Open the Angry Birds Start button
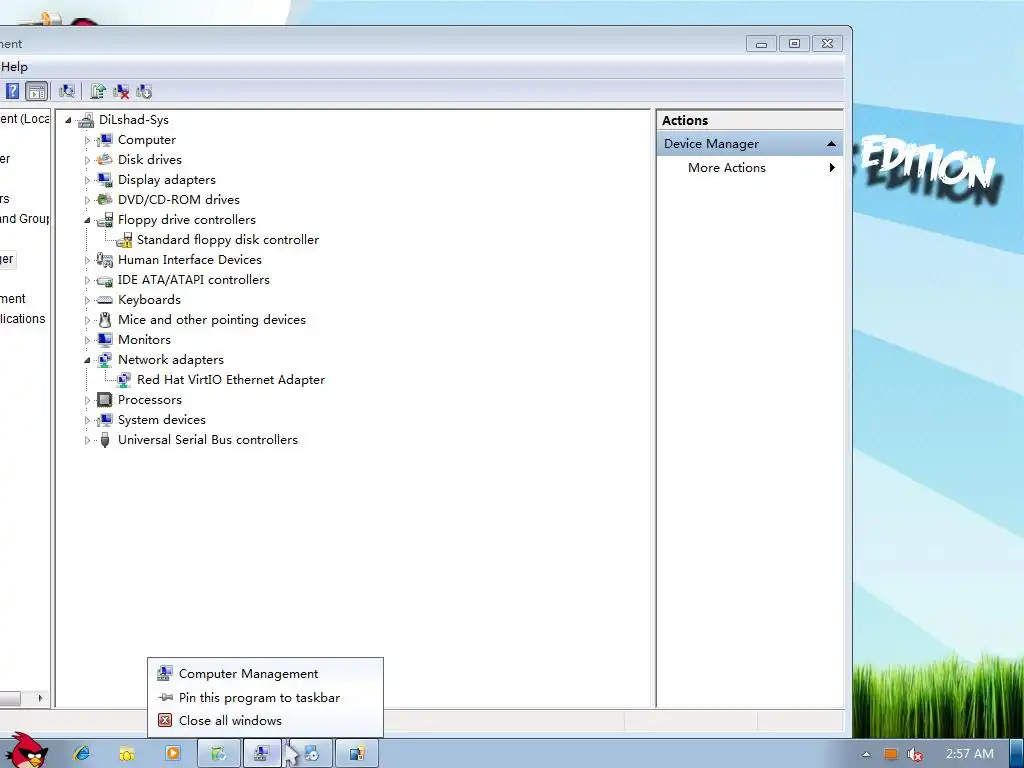Viewport: 1024px width, 768px height. tap(26, 751)
